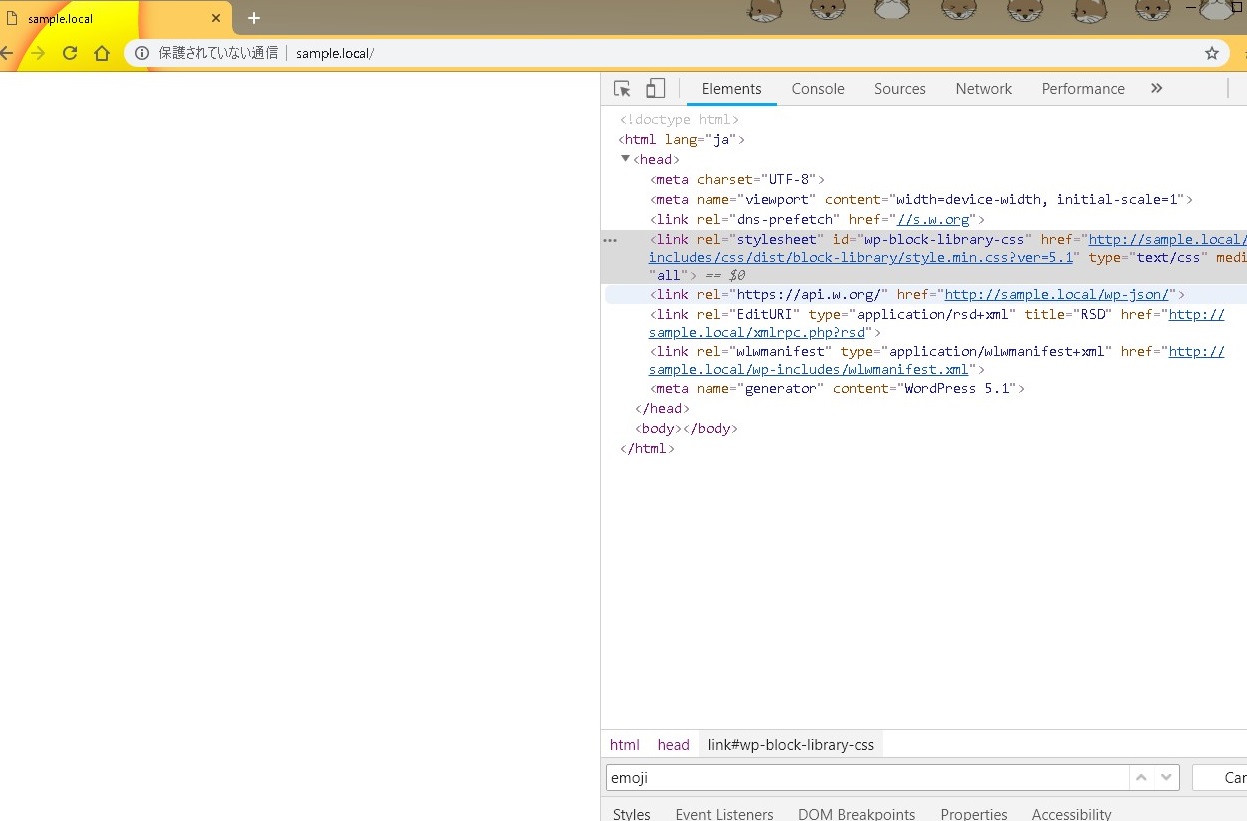Image resolution: width=1247 pixels, height=821 pixels.
Task: Switch to the Network panel
Action: (983, 89)
